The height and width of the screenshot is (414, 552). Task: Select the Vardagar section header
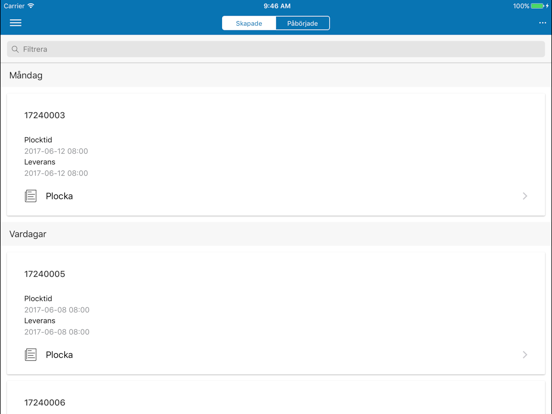pos(276,234)
